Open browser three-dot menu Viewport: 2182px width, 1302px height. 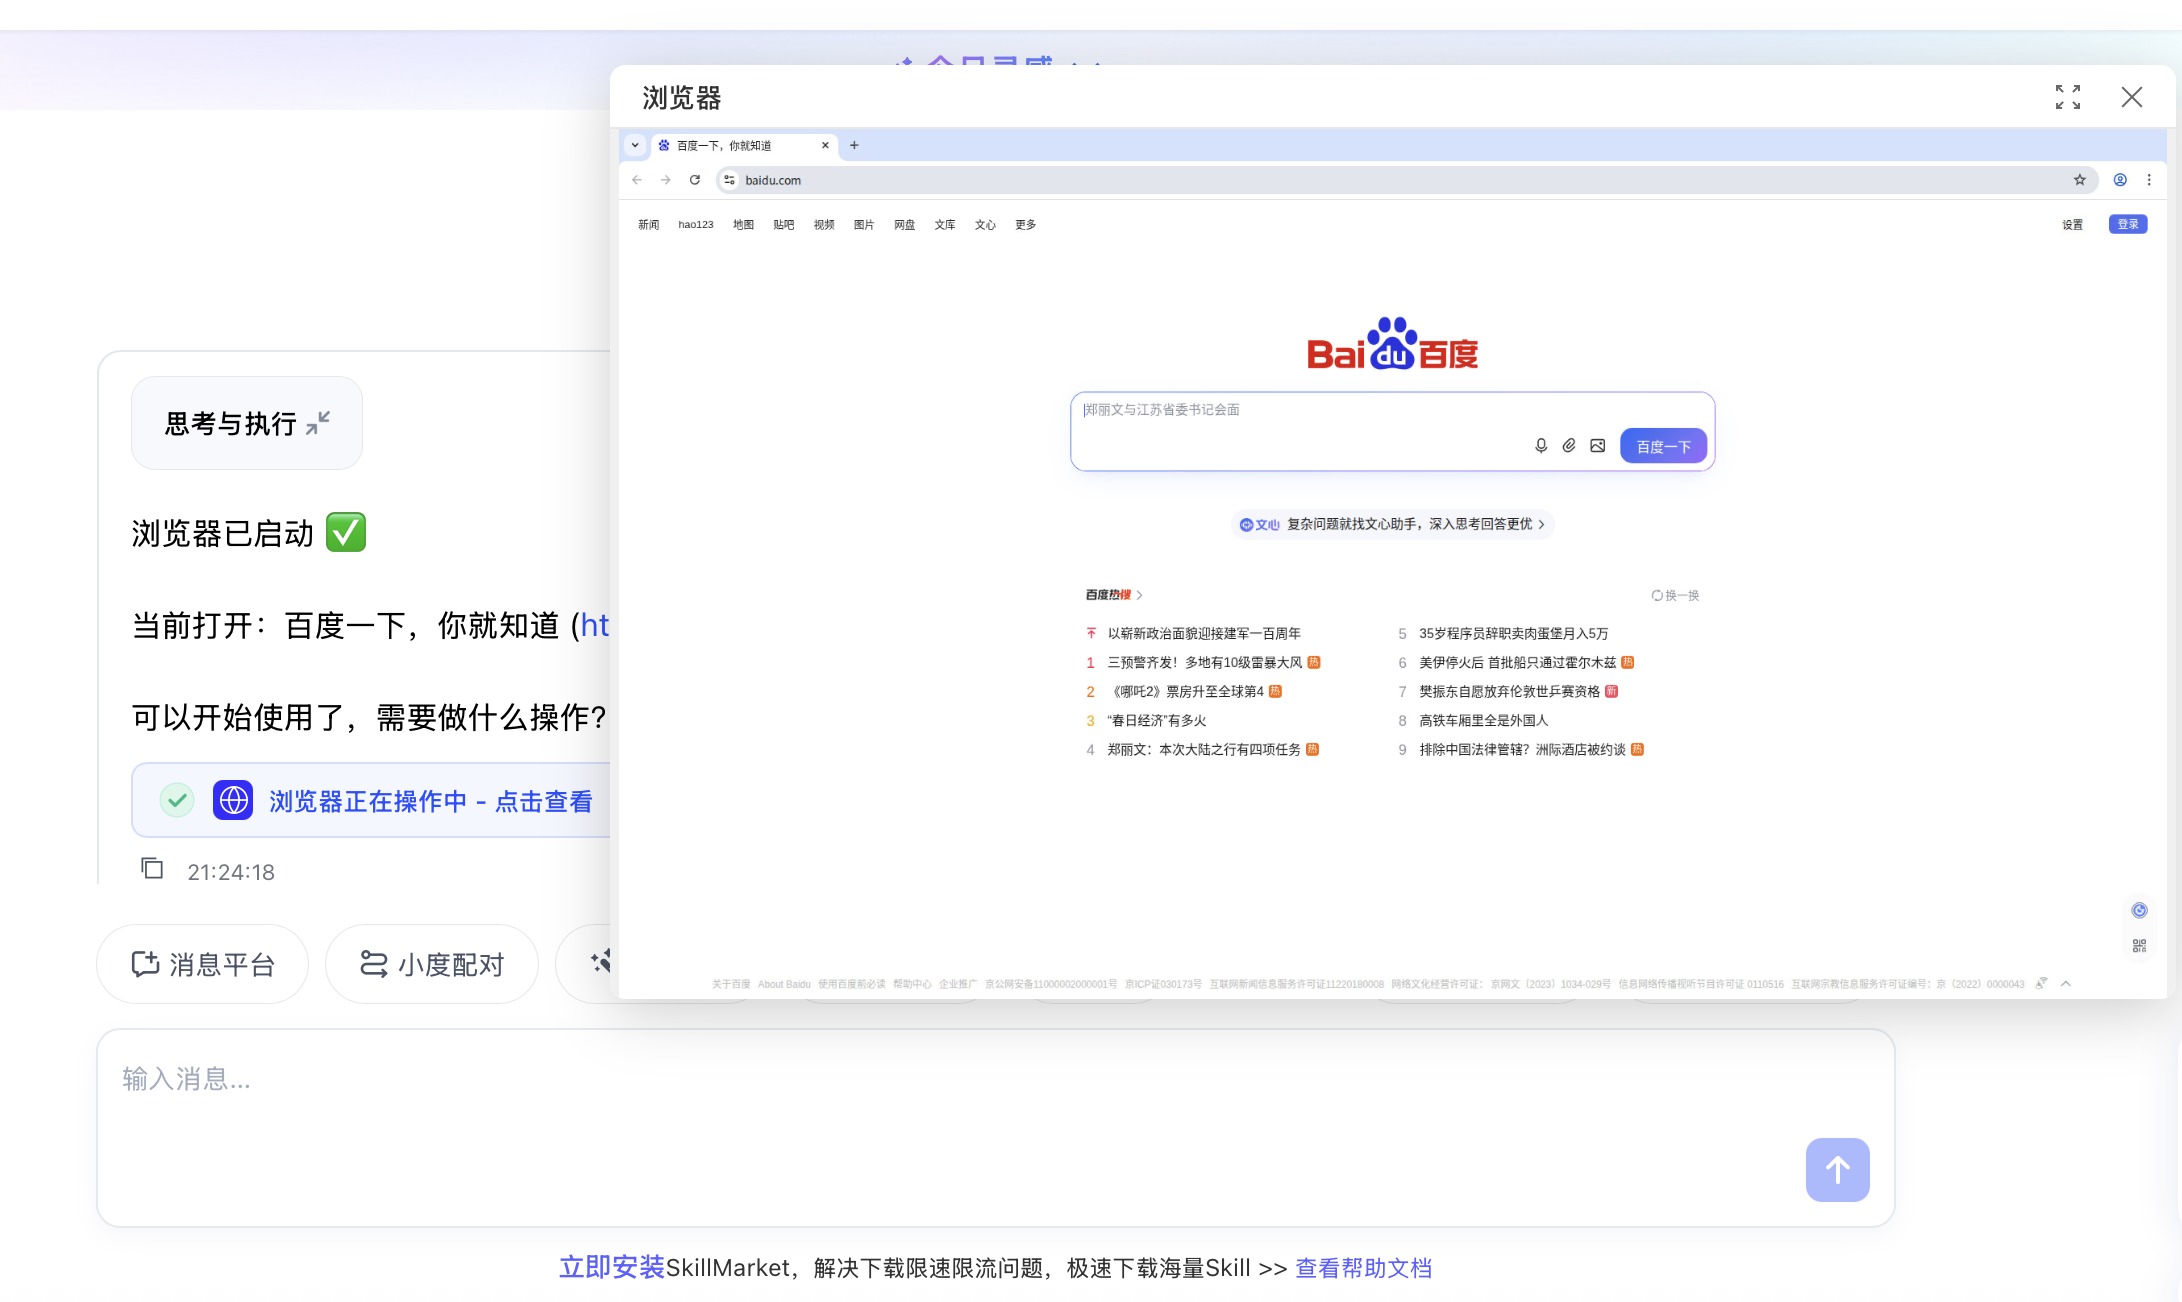pyautogui.click(x=2149, y=180)
